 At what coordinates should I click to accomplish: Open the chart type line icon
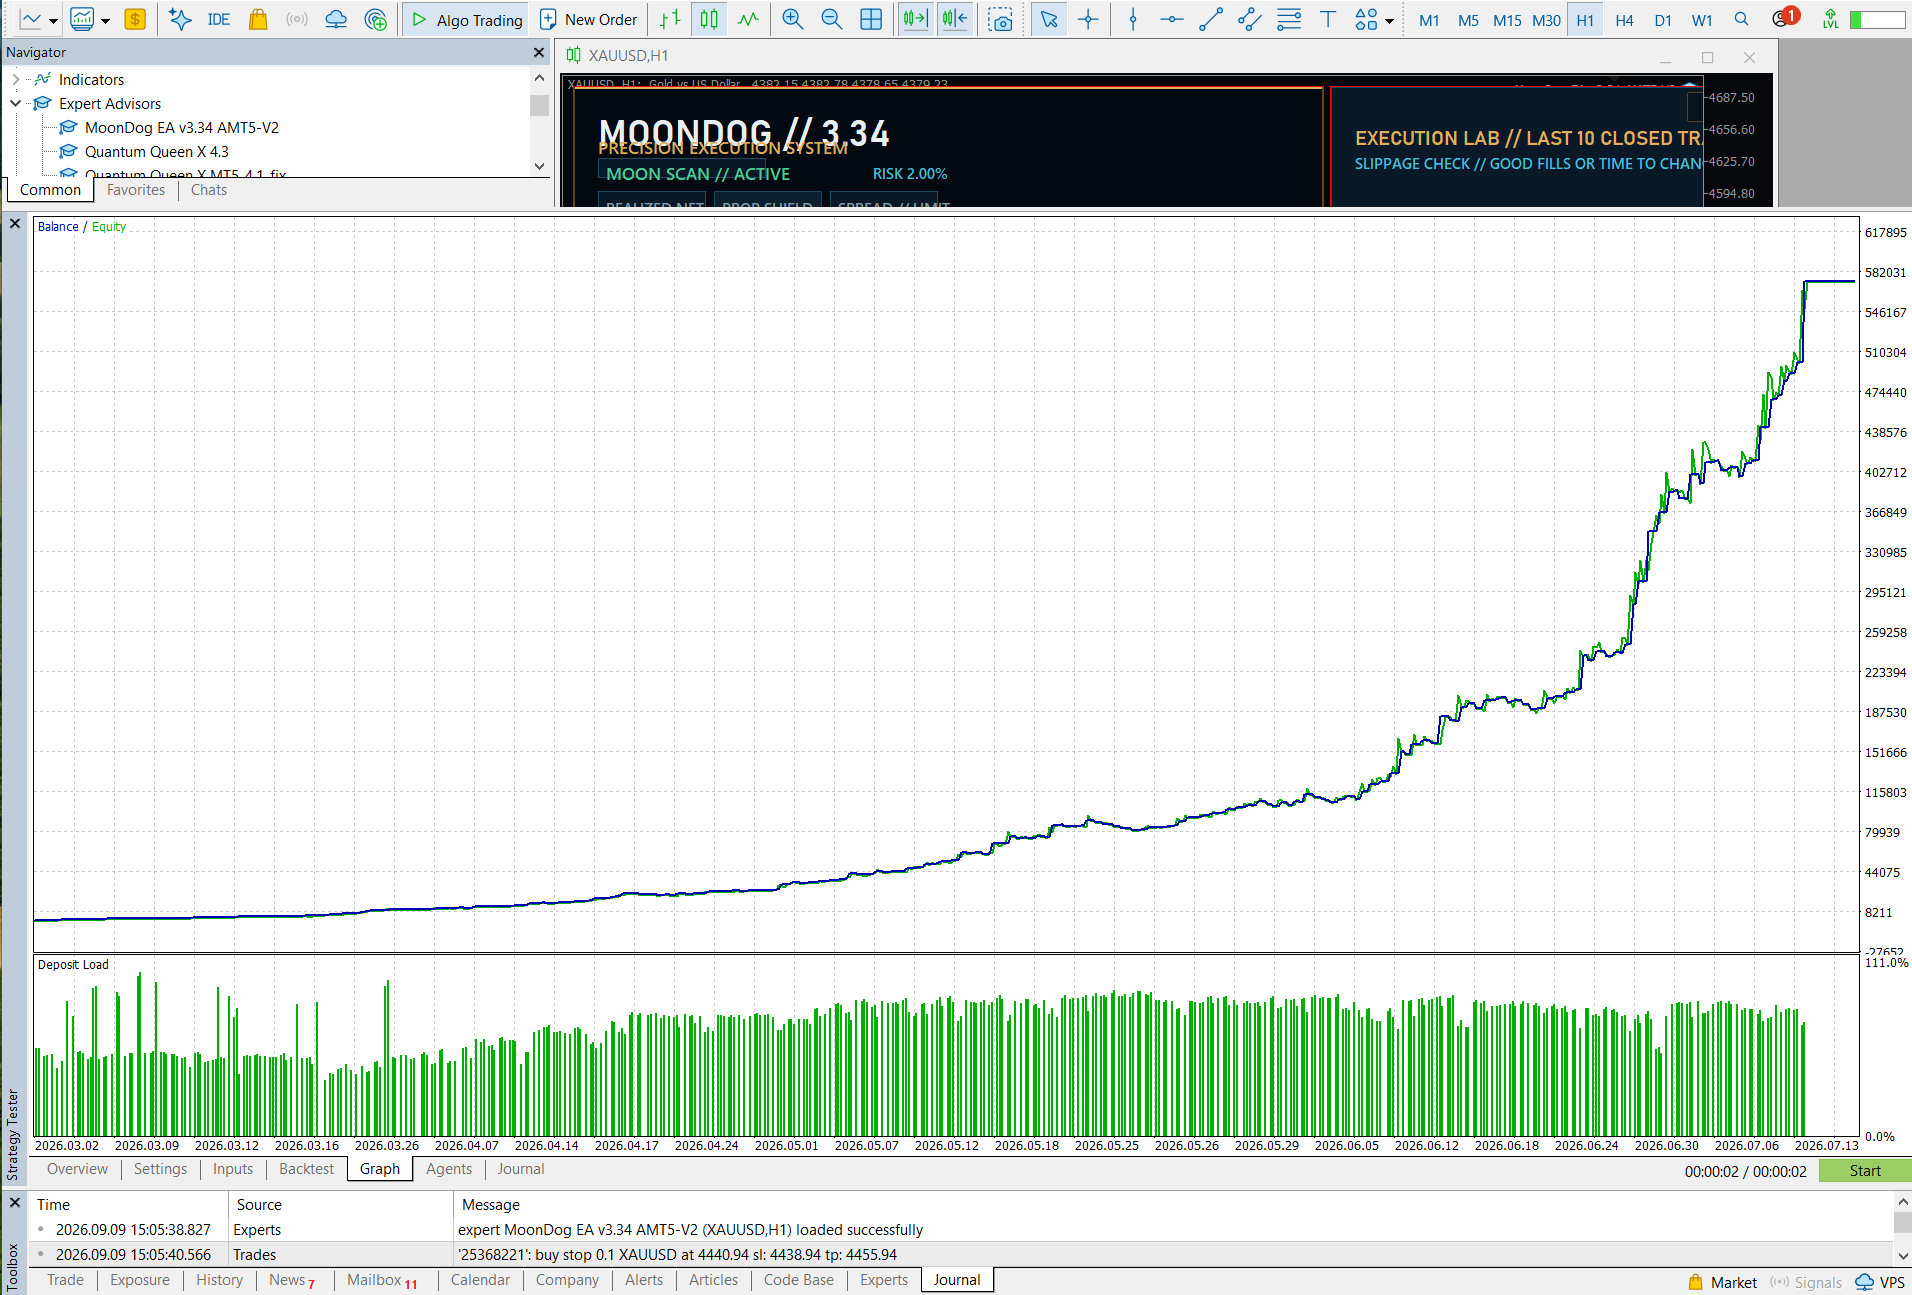pyautogui.click(x=31, y=19)
